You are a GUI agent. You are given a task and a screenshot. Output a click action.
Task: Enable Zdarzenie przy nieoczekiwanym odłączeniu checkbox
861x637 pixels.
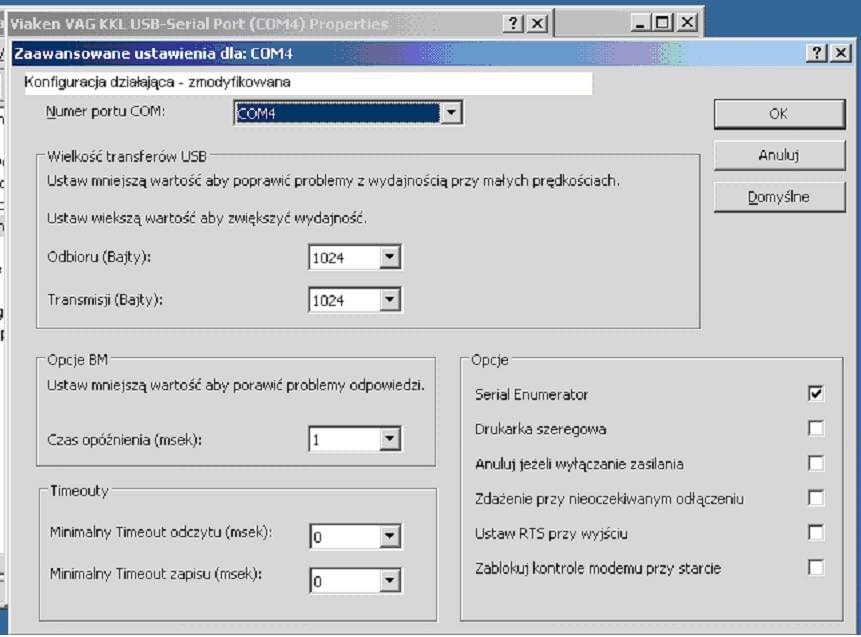click(x=816, y=498)
